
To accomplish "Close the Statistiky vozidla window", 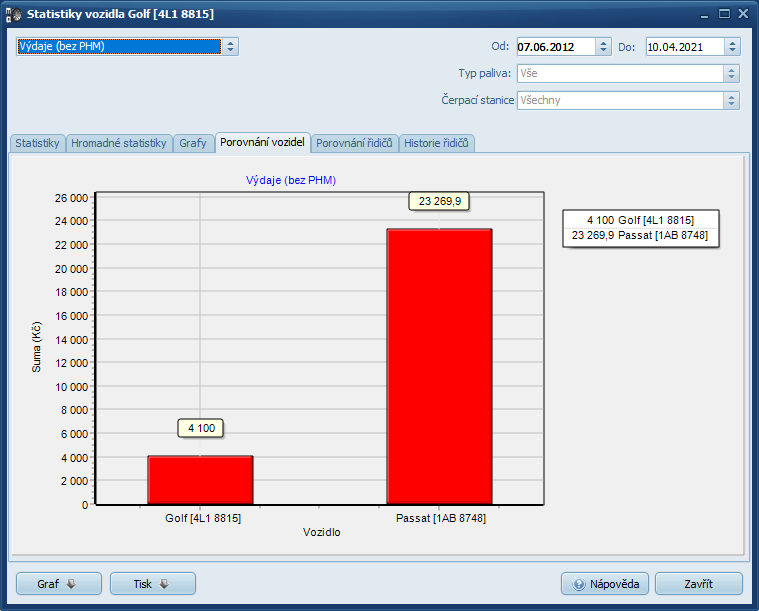I will coord(743,14).
